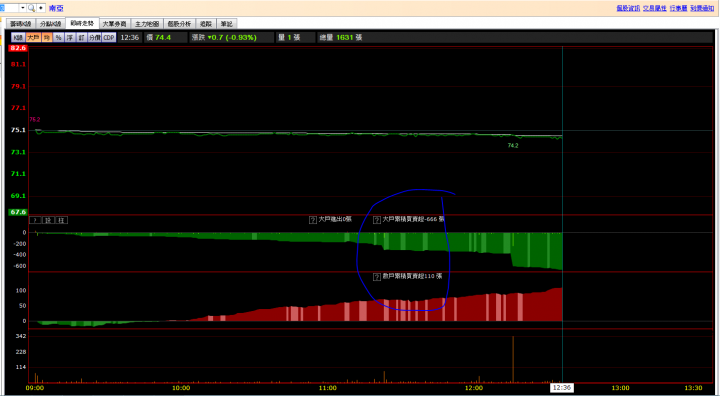
Task: Click the 67.6 lower limit price label
Action: pos(18,212)
